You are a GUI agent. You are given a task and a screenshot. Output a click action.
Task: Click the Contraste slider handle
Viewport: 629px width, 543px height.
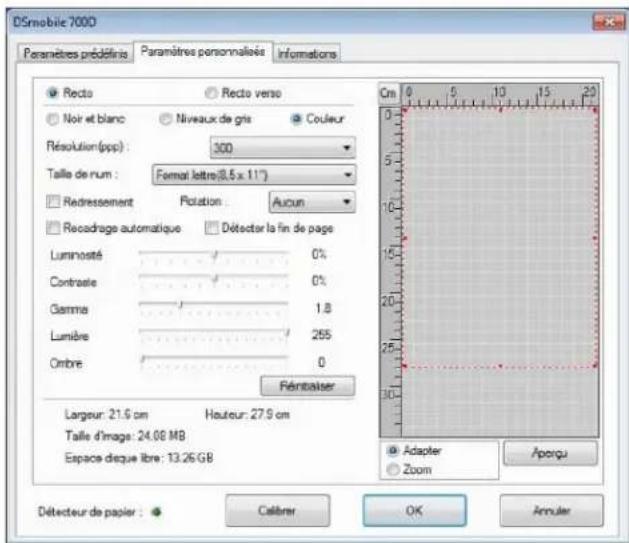click(x=215, y=278)
